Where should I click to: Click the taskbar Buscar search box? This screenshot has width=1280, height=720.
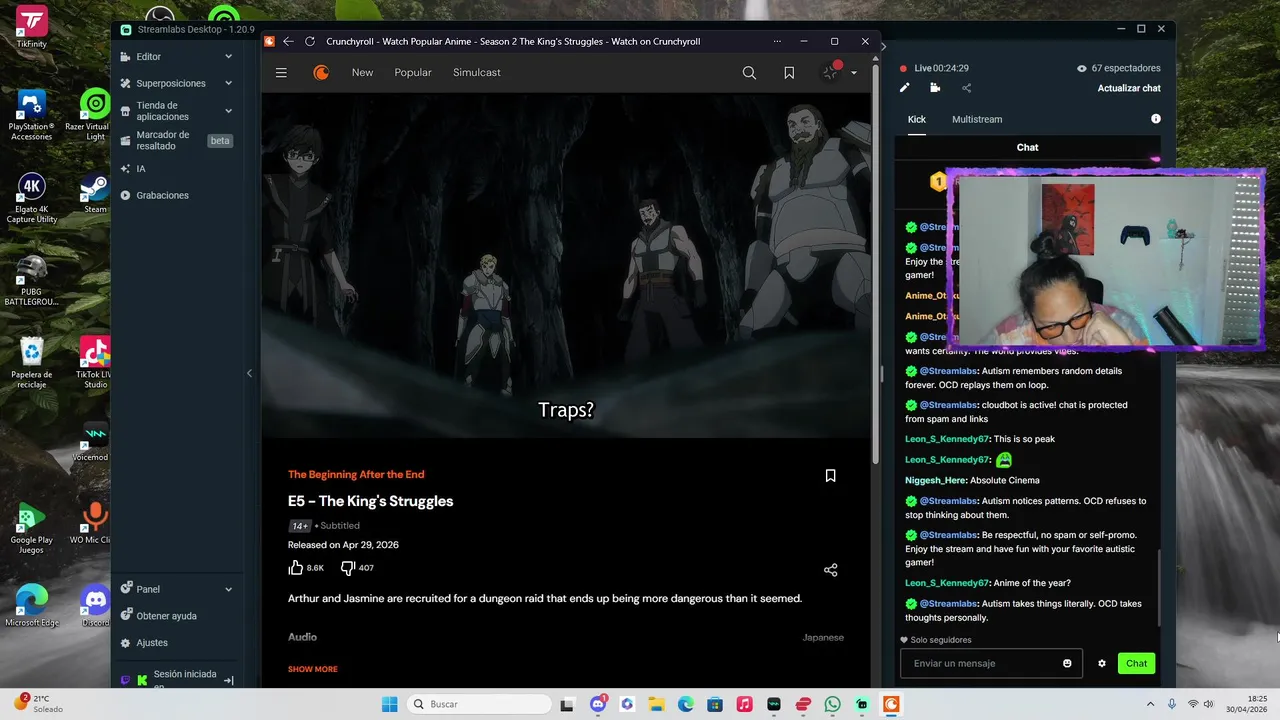481,704
